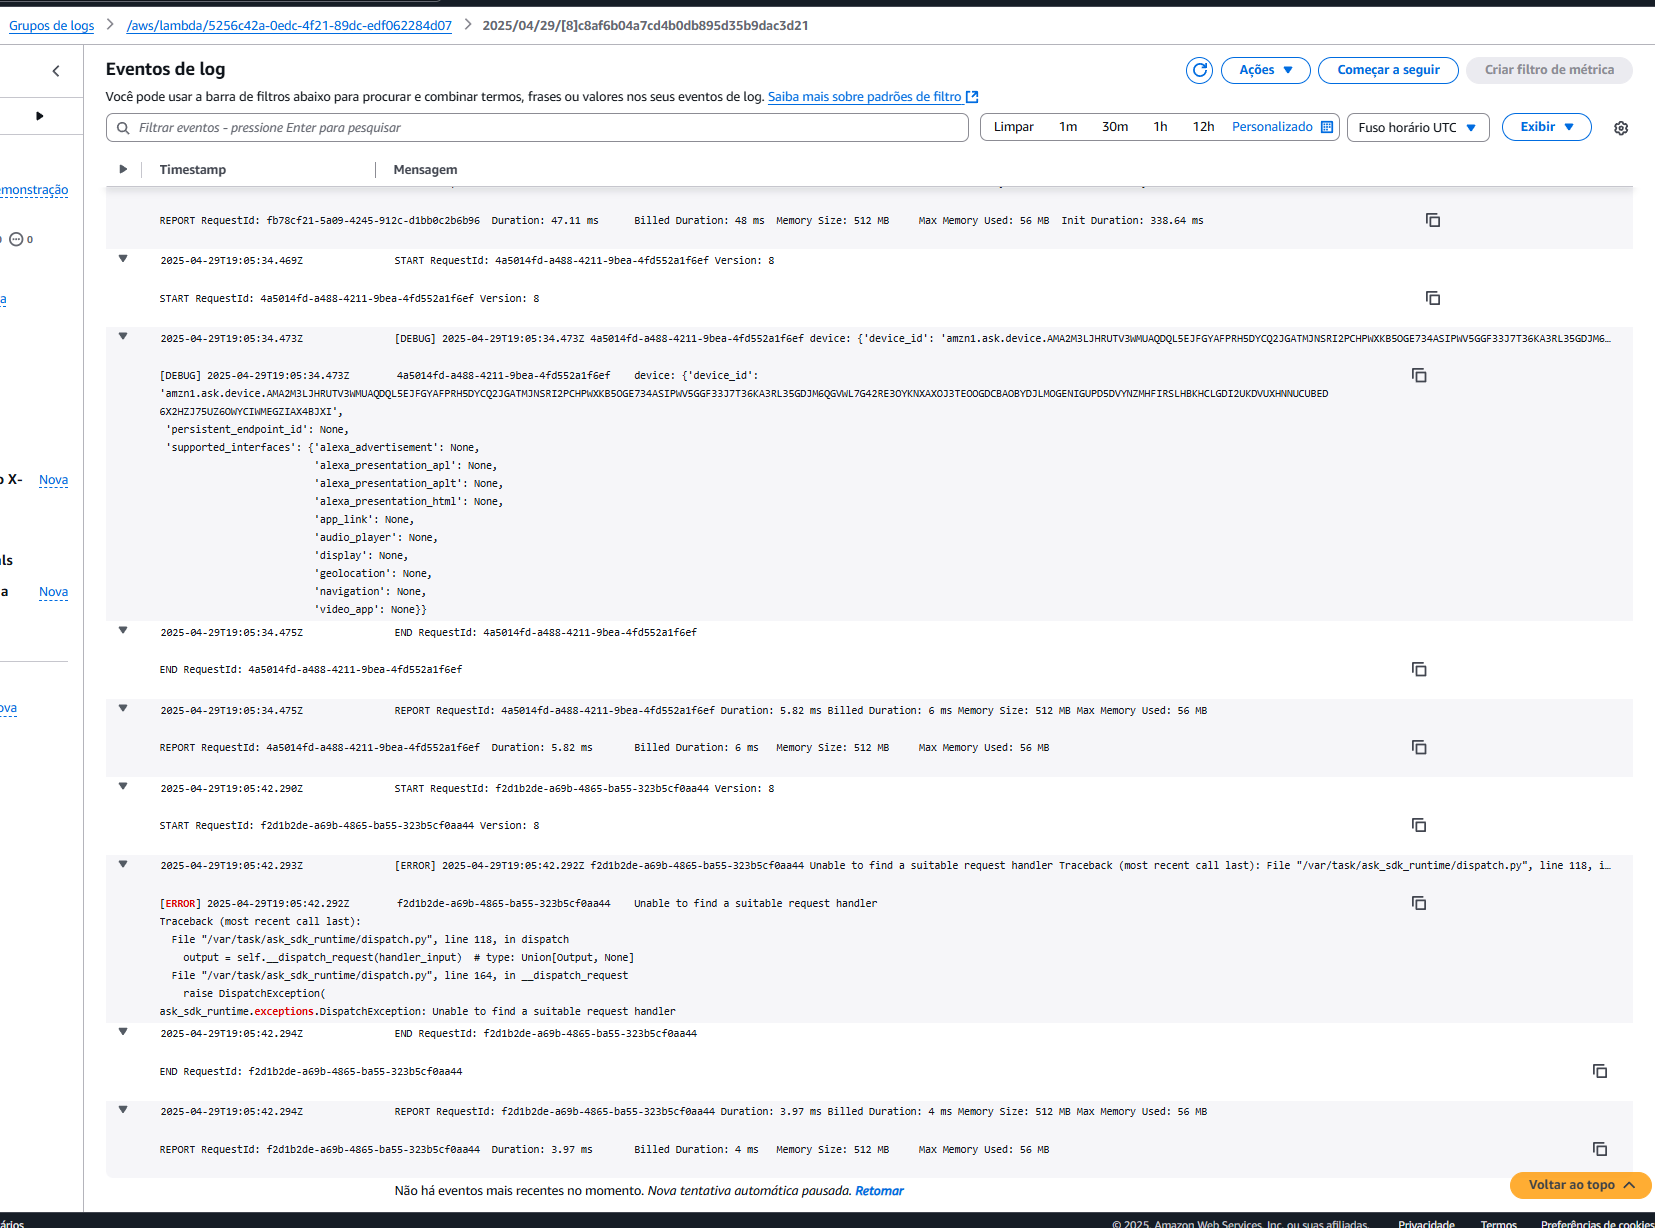Copy the START 4a5014fd log message
Screen dimensions: 1655x1228
click(x=1433, y=298)
